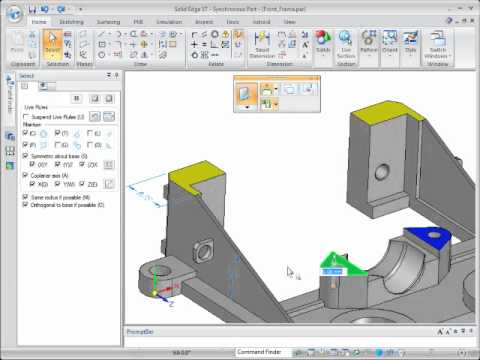Click the Style icon

[410, 39]
